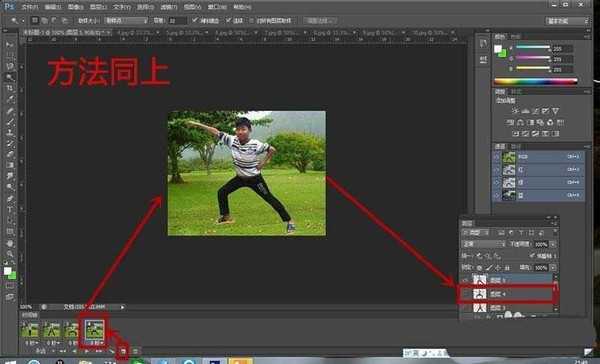Select the Hand tool
Screen dimensions: 600x364
[x=9, y=243]
